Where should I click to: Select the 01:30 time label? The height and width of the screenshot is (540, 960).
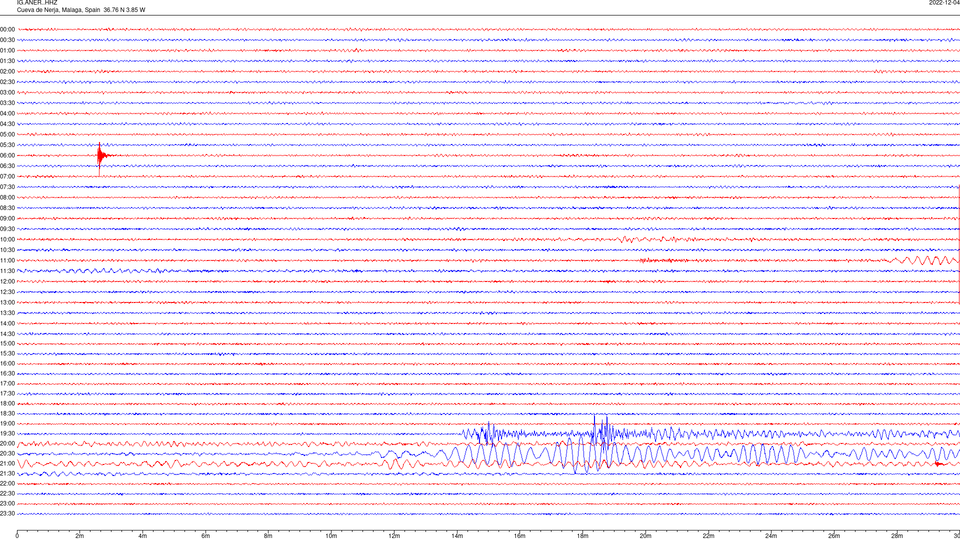point(7,61)
